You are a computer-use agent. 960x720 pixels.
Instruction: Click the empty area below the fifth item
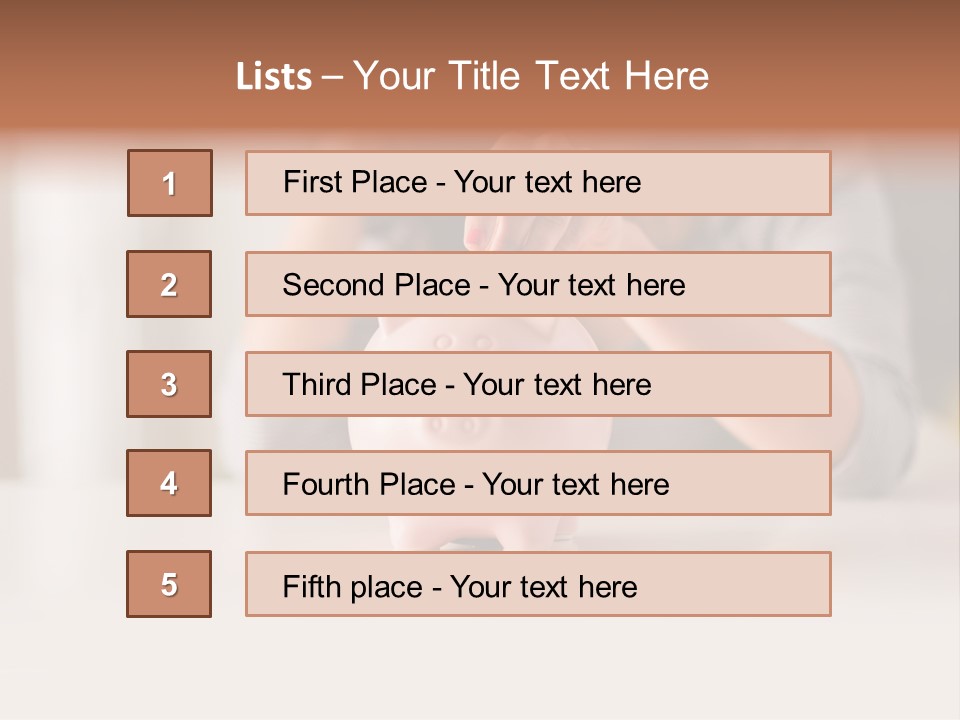tap(480, 665)
